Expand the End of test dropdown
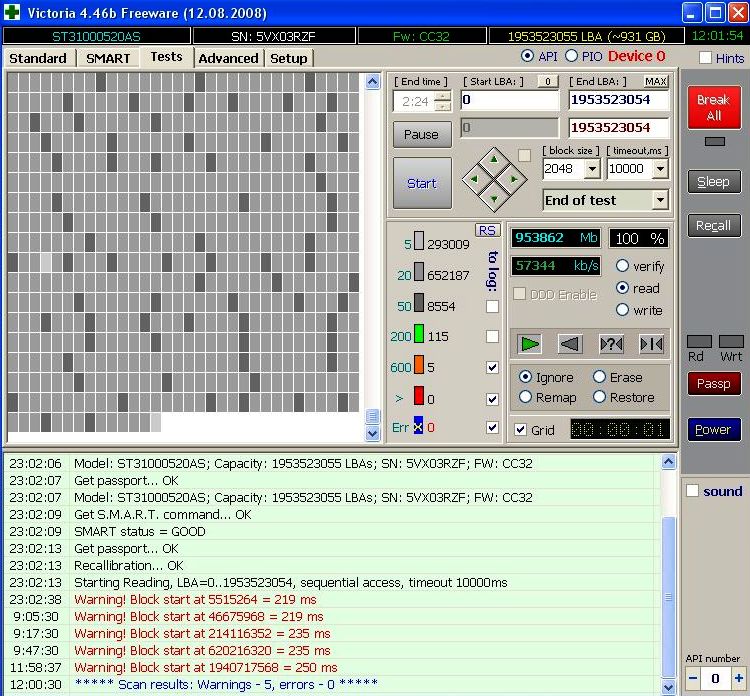The height and width of the screenshot is (696, 750). (x=661, y=200)
